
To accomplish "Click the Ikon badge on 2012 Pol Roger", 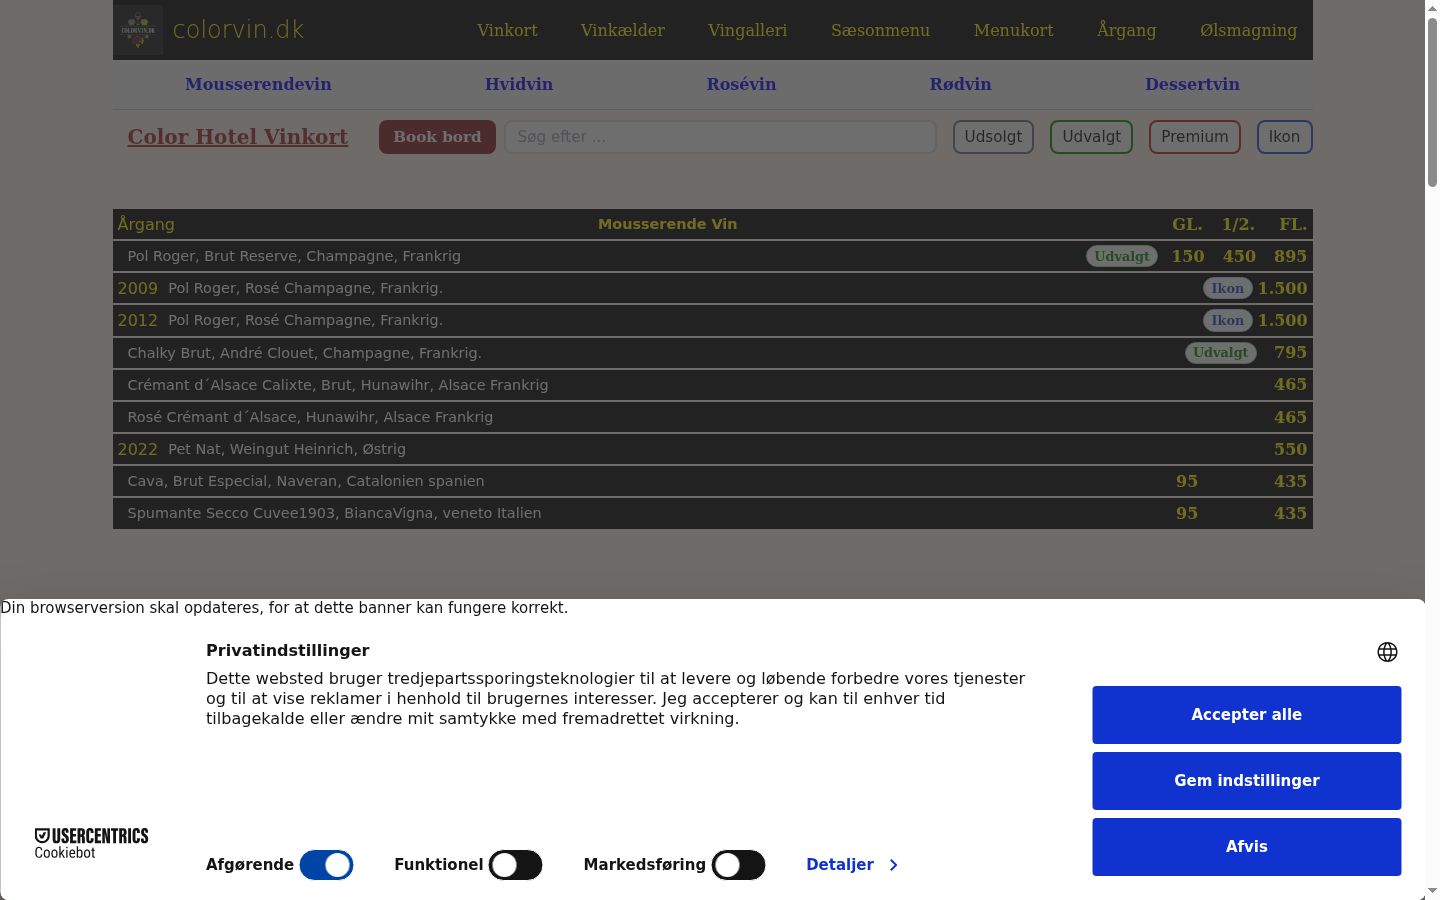I will (1228, 320).
